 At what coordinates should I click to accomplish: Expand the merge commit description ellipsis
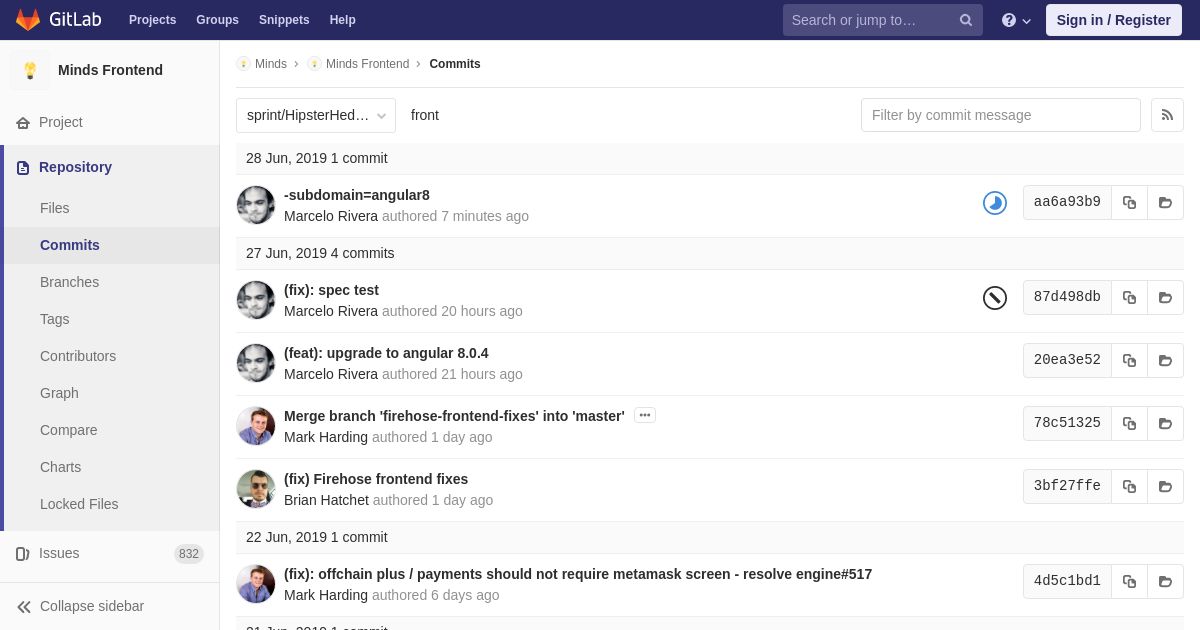[645, 415]
